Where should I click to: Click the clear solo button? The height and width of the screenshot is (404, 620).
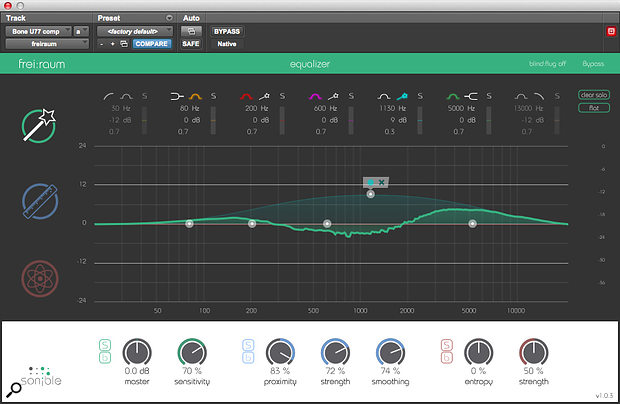click(x=594, y=95)
